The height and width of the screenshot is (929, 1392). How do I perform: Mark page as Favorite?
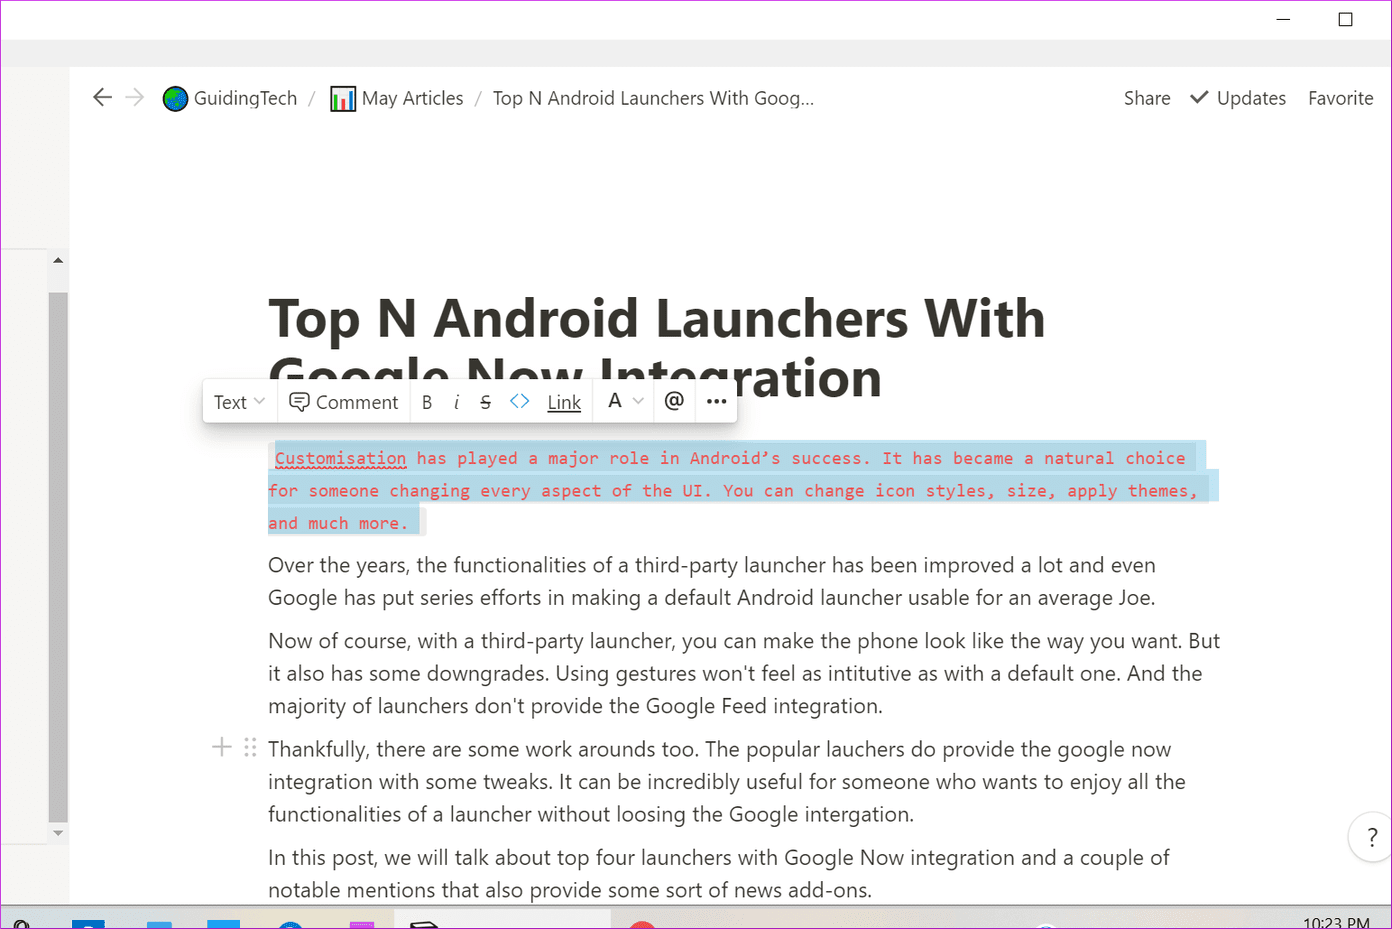(x=1340, y=98)
